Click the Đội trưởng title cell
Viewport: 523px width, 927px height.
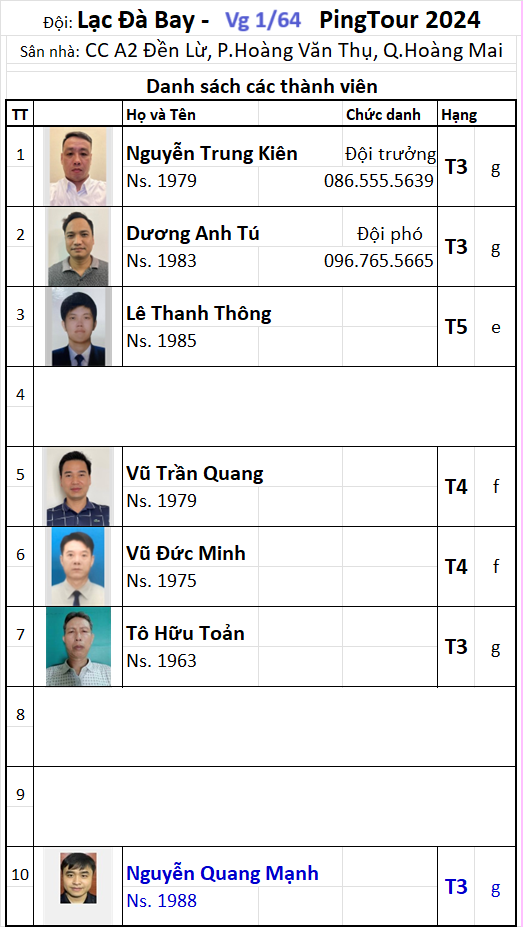coord(391,154)
